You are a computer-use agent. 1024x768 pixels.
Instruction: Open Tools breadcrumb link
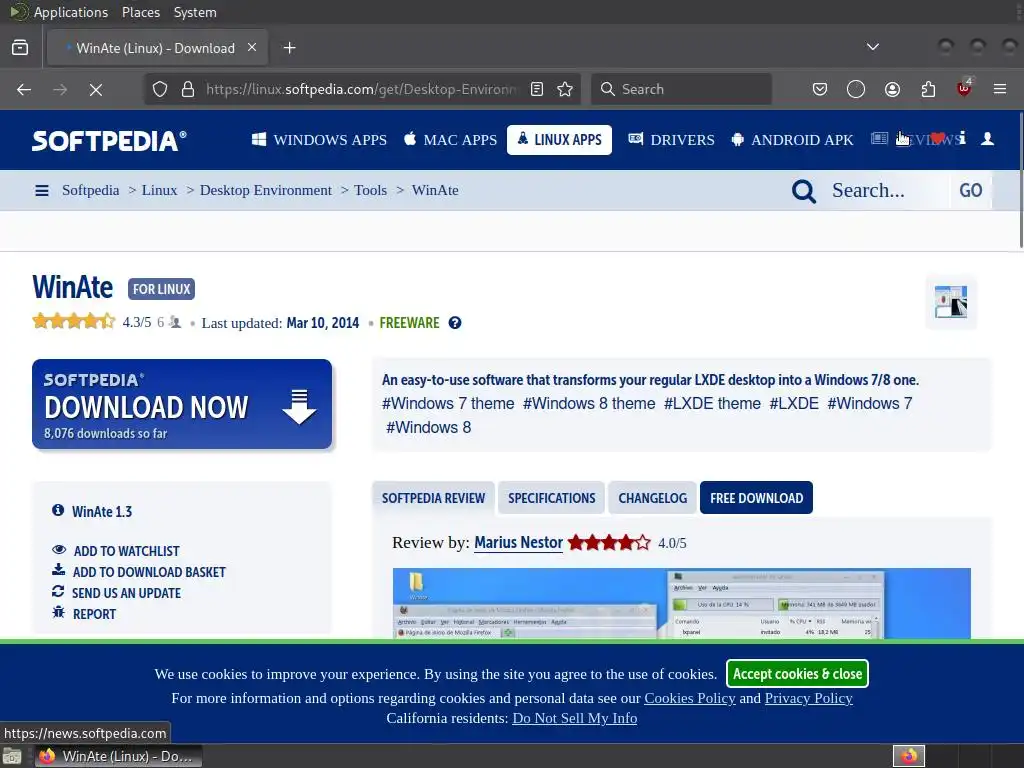coord(370,190)
